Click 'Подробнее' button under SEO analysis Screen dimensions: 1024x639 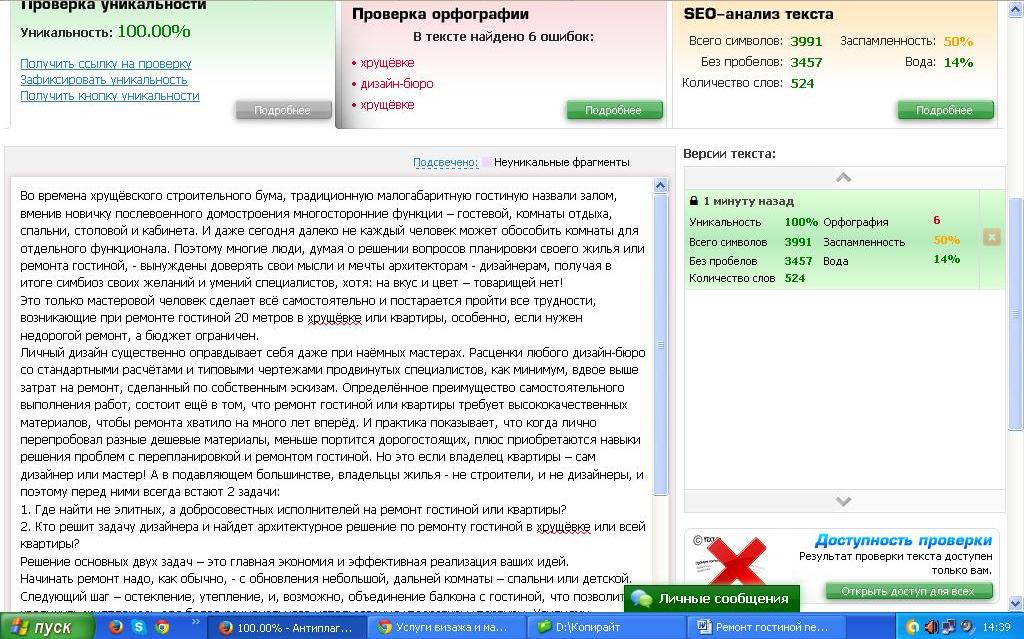tap(945, 110)
